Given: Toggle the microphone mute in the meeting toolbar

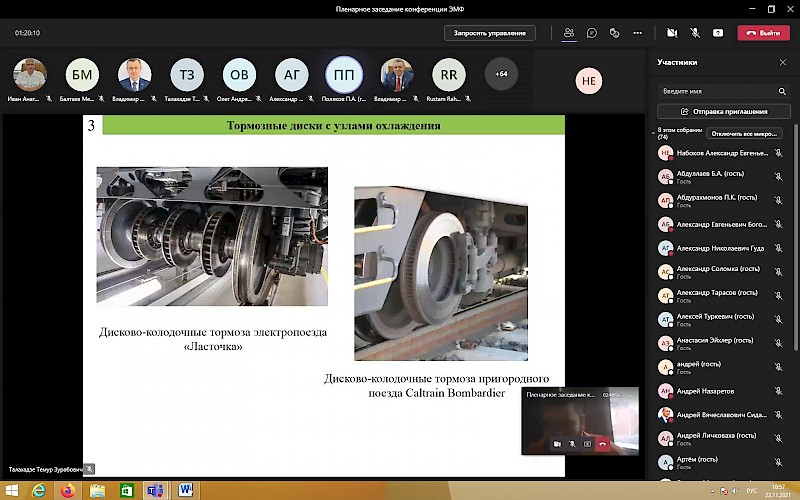Looking at the screenshot, I should click(695, 33).
